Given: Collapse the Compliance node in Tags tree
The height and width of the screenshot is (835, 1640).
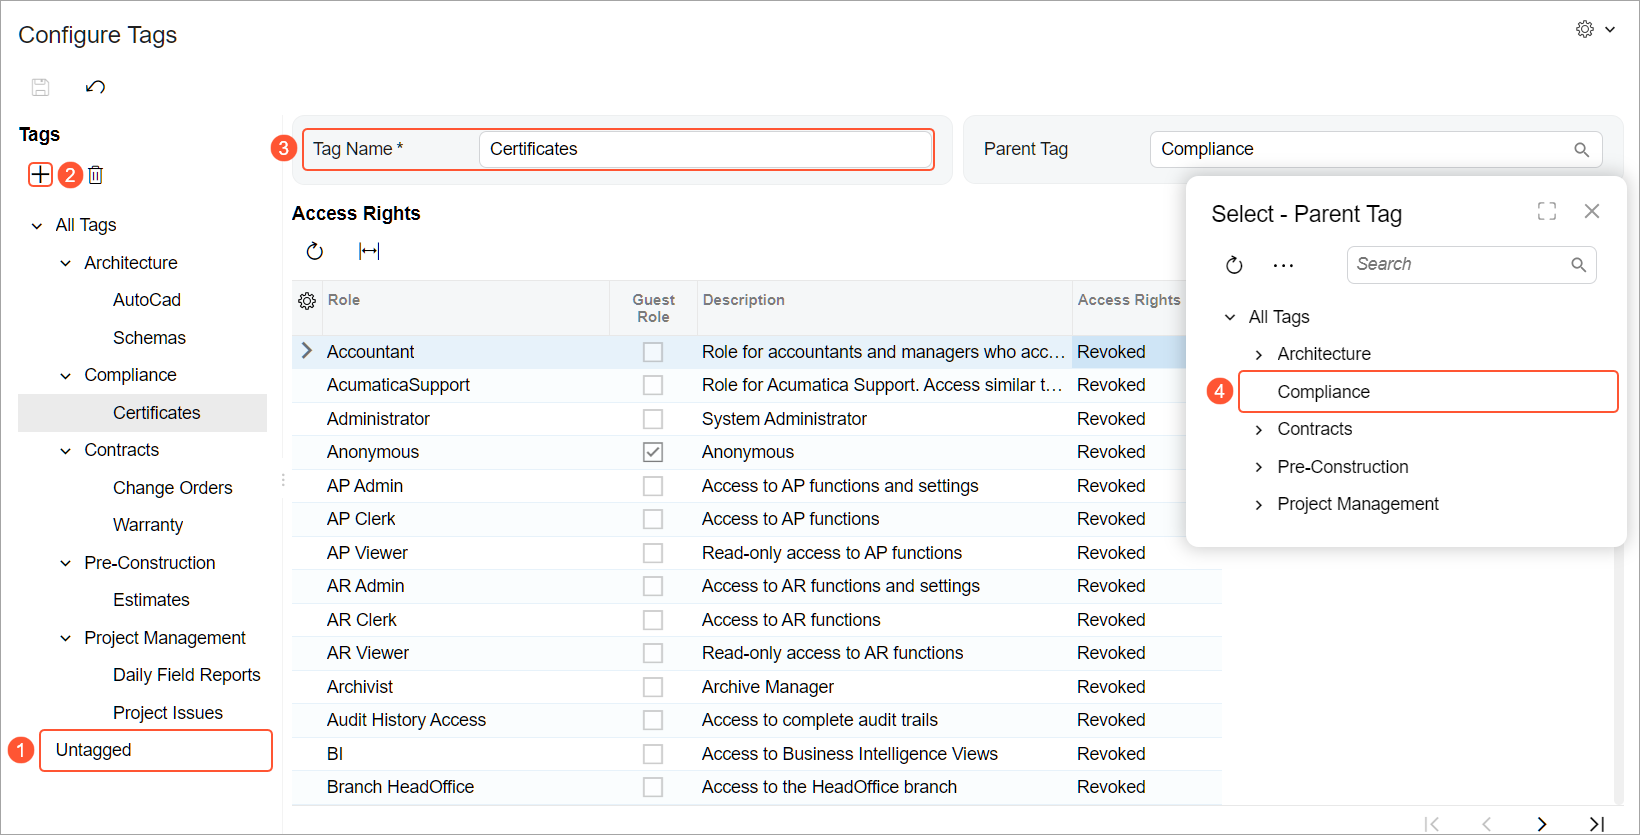Looking at the screenshot, I should (x=66, y=376).
